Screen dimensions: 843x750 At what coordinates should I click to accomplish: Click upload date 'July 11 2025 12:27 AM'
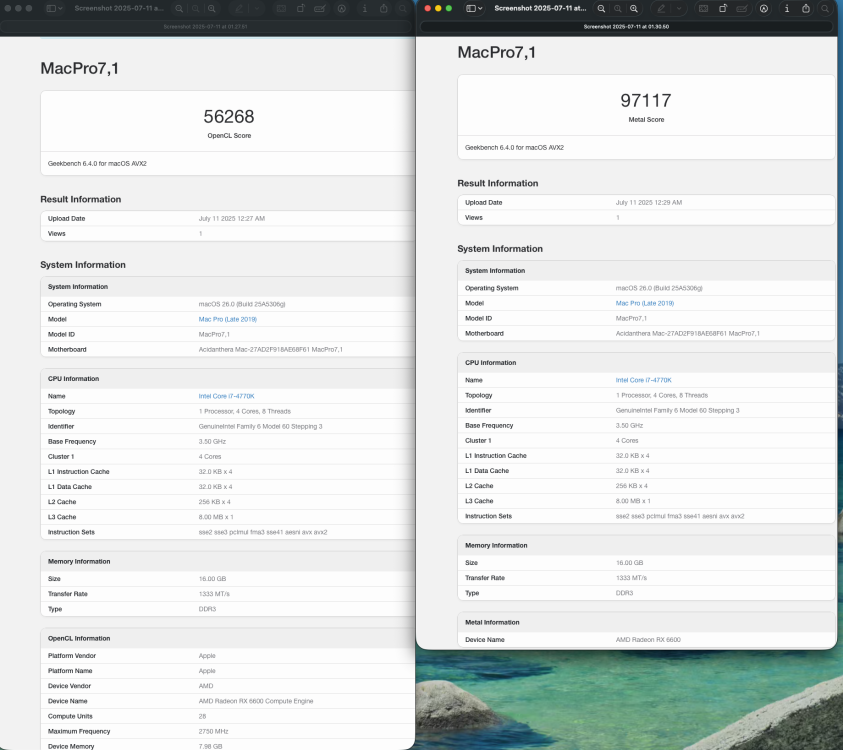click(x=232, y=219)
